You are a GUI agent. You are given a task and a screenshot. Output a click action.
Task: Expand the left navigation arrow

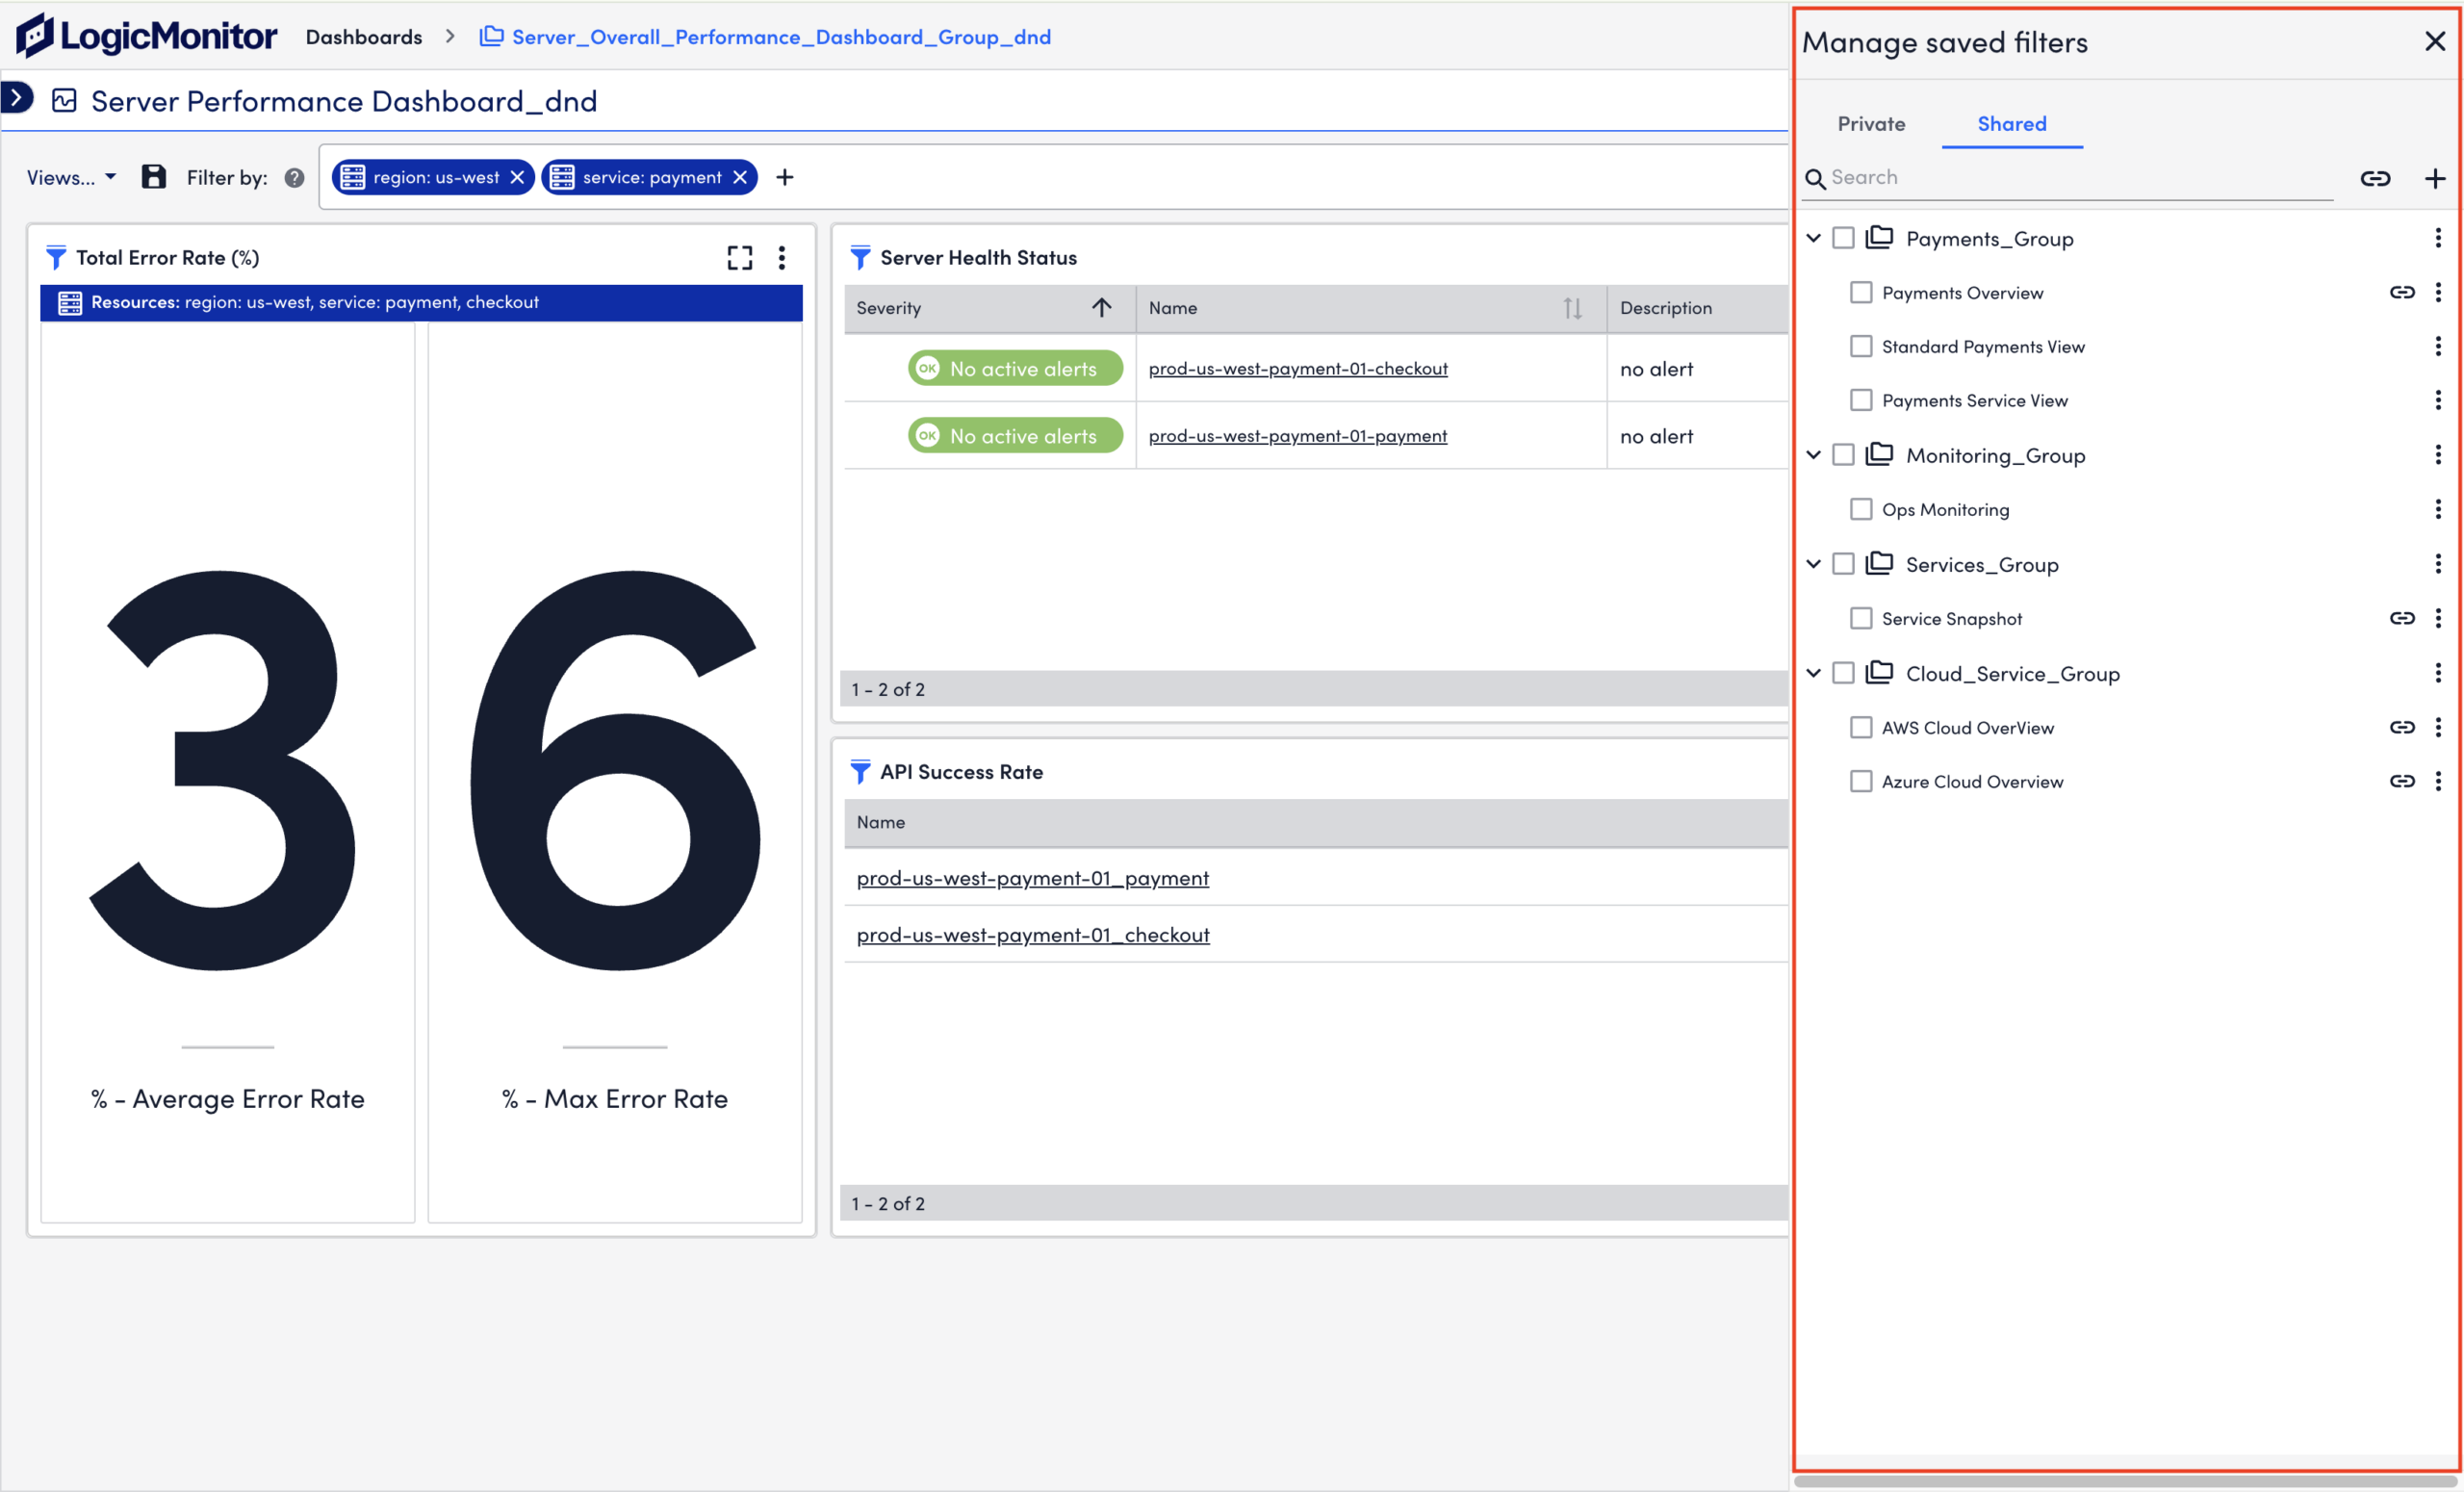tap(17, 98)
